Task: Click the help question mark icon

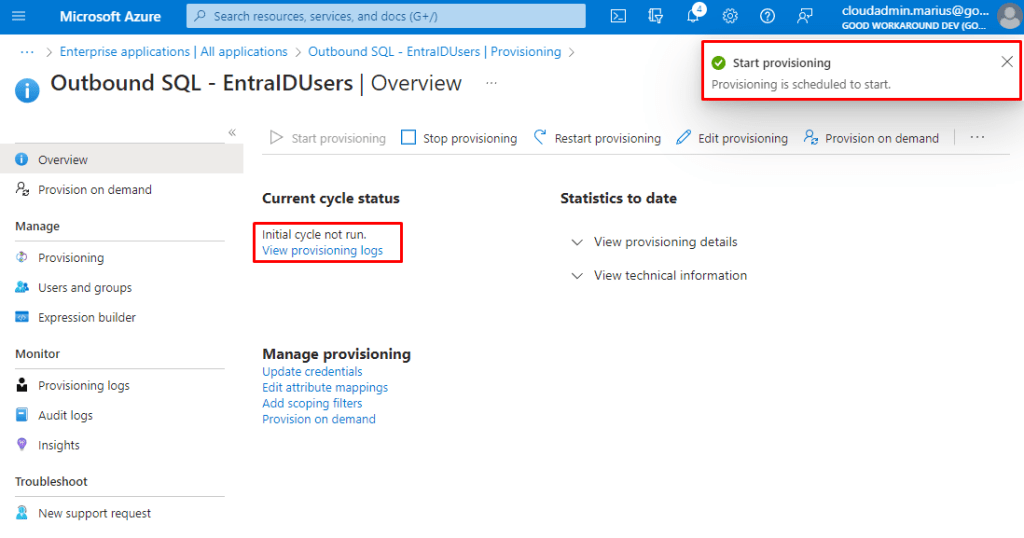Action: pos(767,16)
